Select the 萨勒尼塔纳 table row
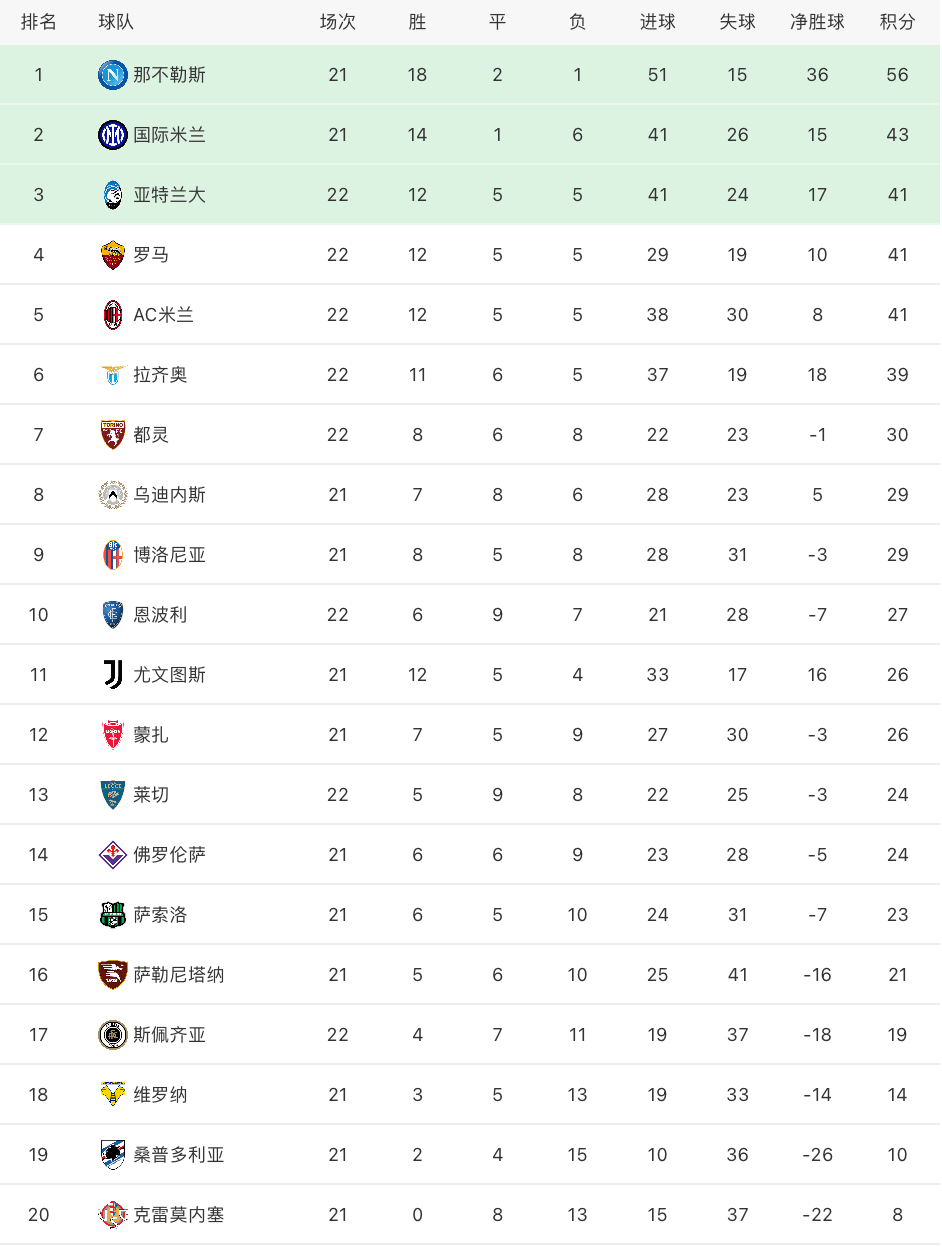Image resolution: width=942 pixels, height=1246 pixels. point(471,974)
